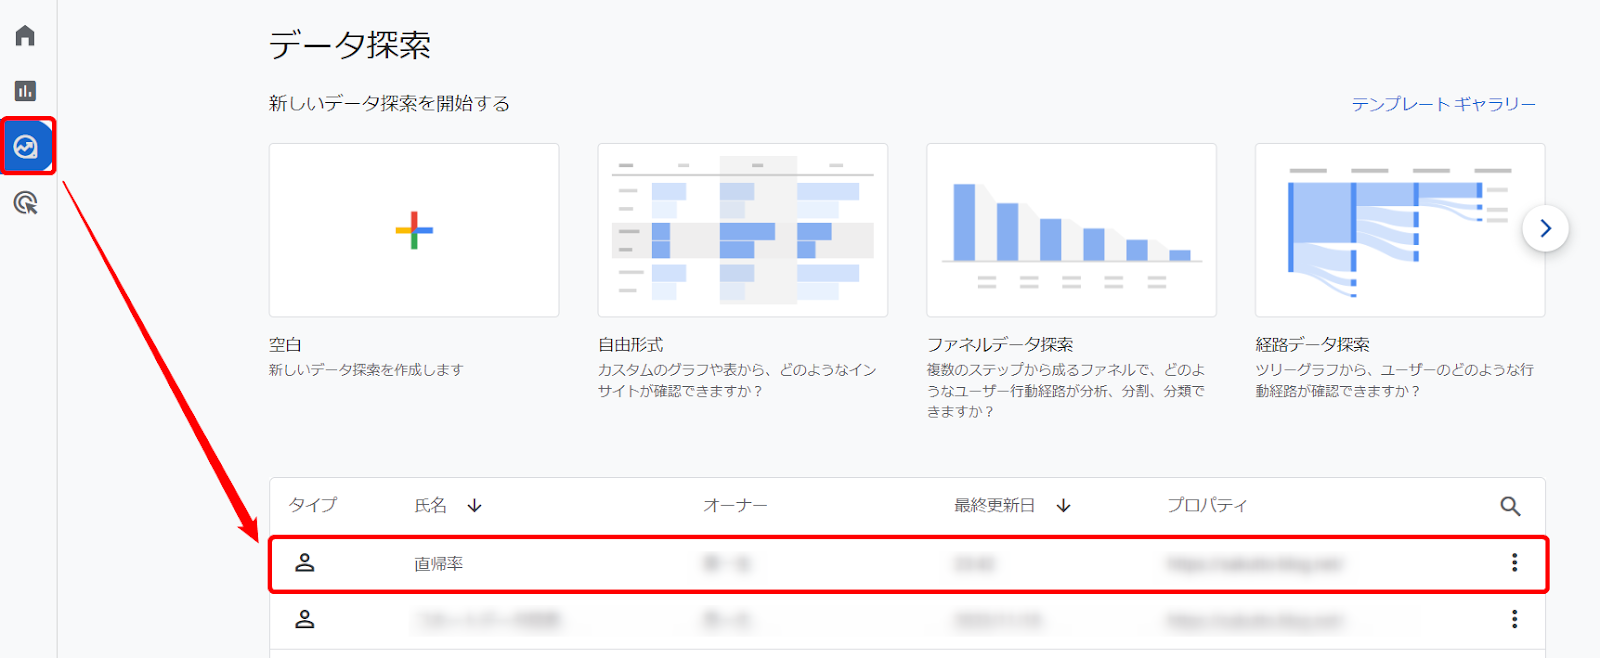Select the 経路データ探索 template
Viewport: 1600px width, 658px height.
[x=1399, y=230]
